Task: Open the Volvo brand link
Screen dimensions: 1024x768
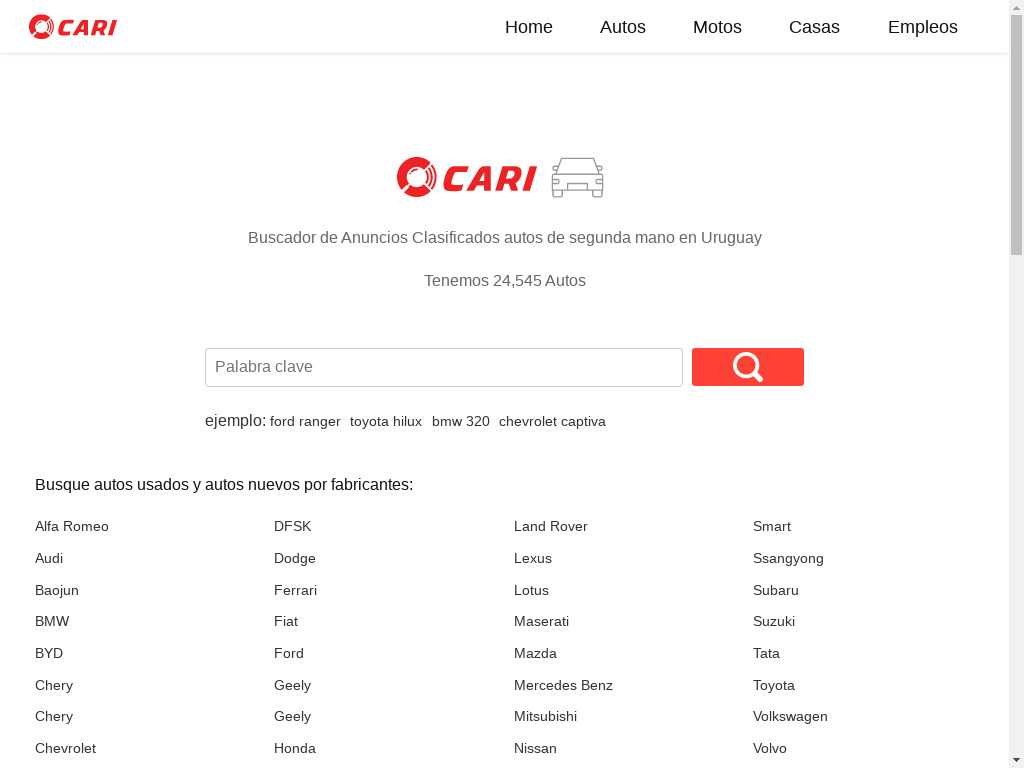Action: pyautogui.click(x=769, y=748)
